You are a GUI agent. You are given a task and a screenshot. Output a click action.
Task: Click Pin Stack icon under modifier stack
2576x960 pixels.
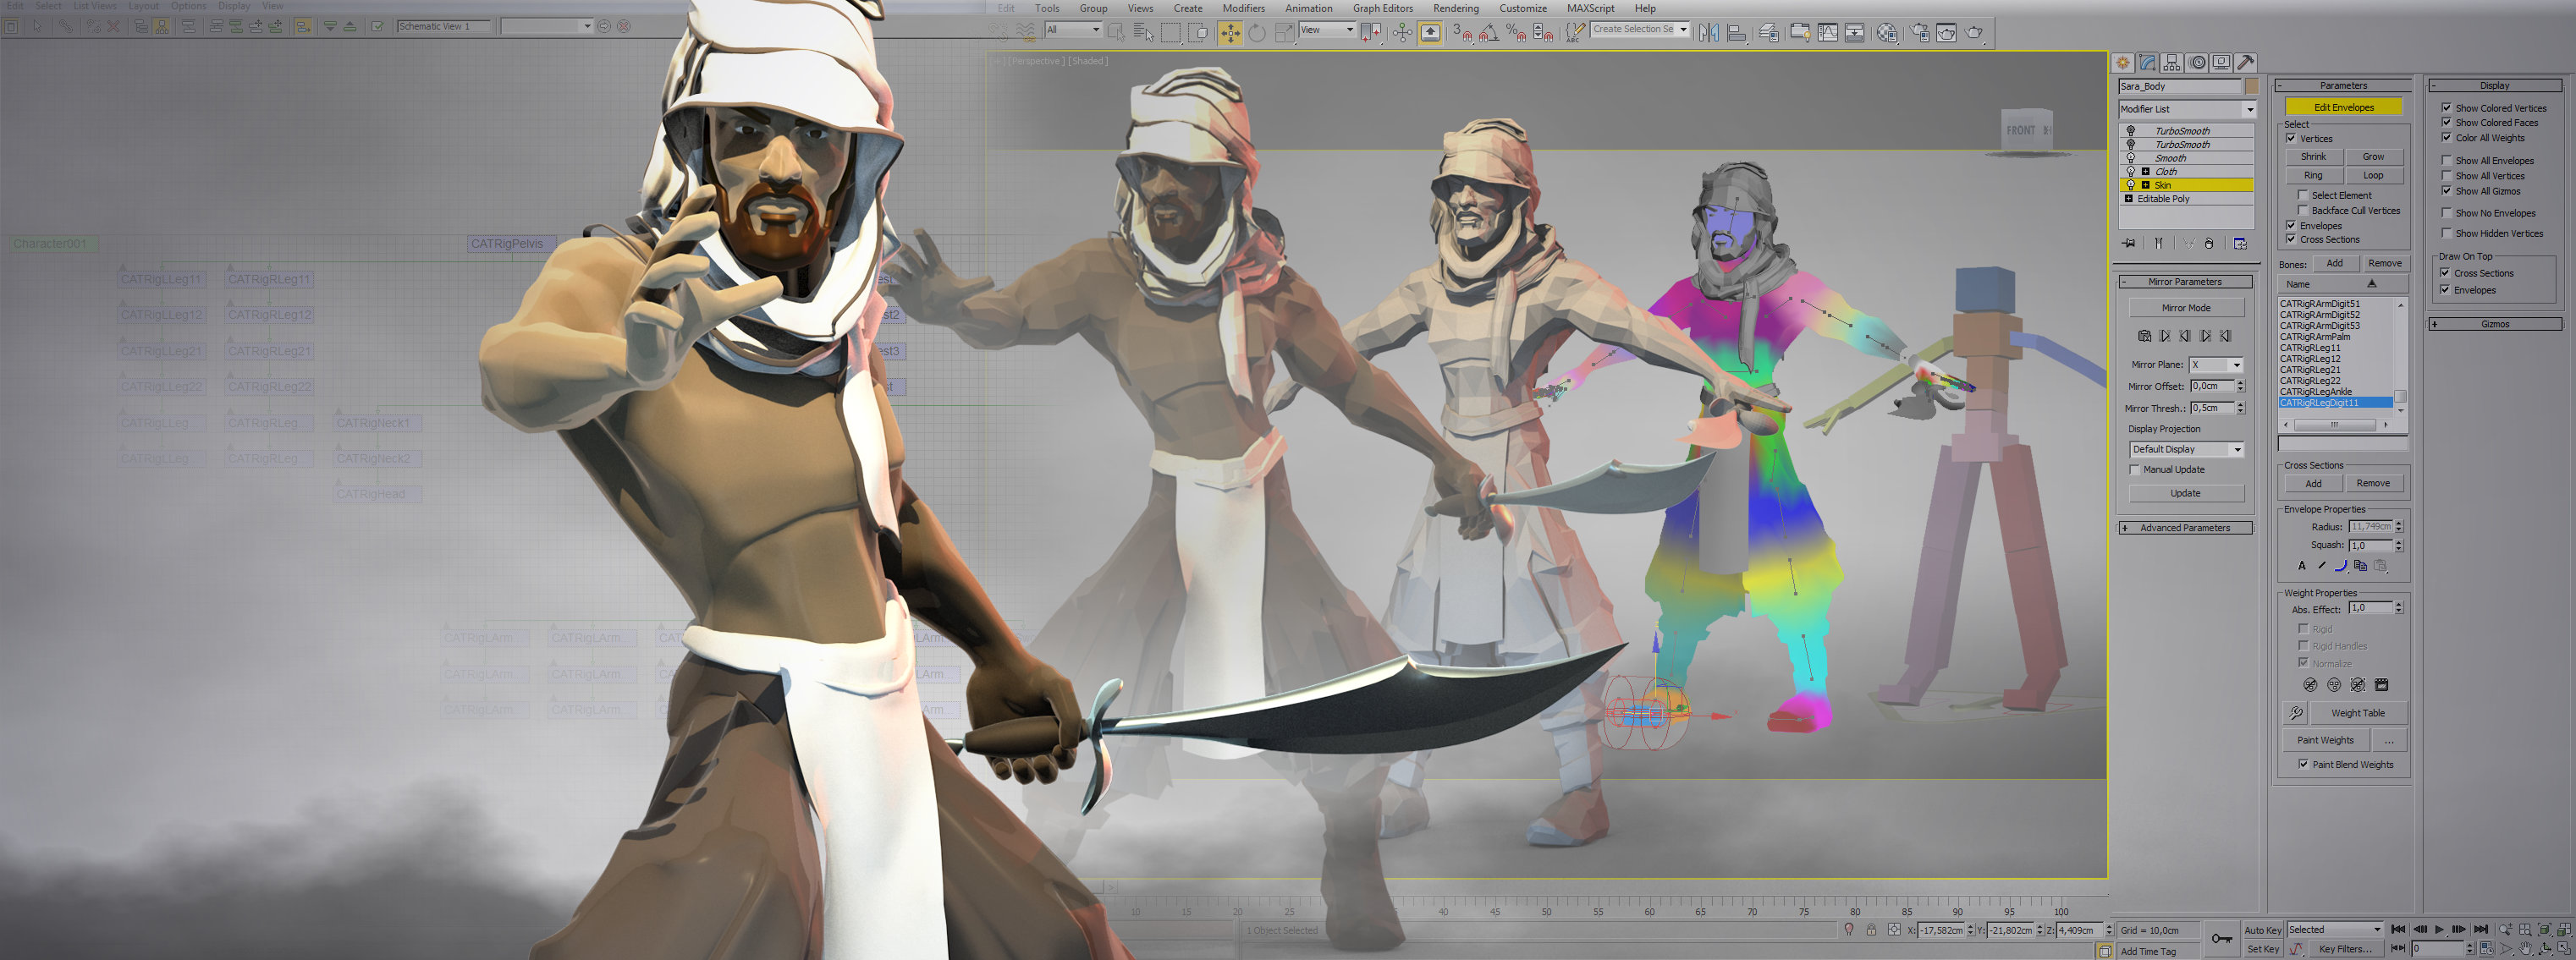click(2129, 244)
